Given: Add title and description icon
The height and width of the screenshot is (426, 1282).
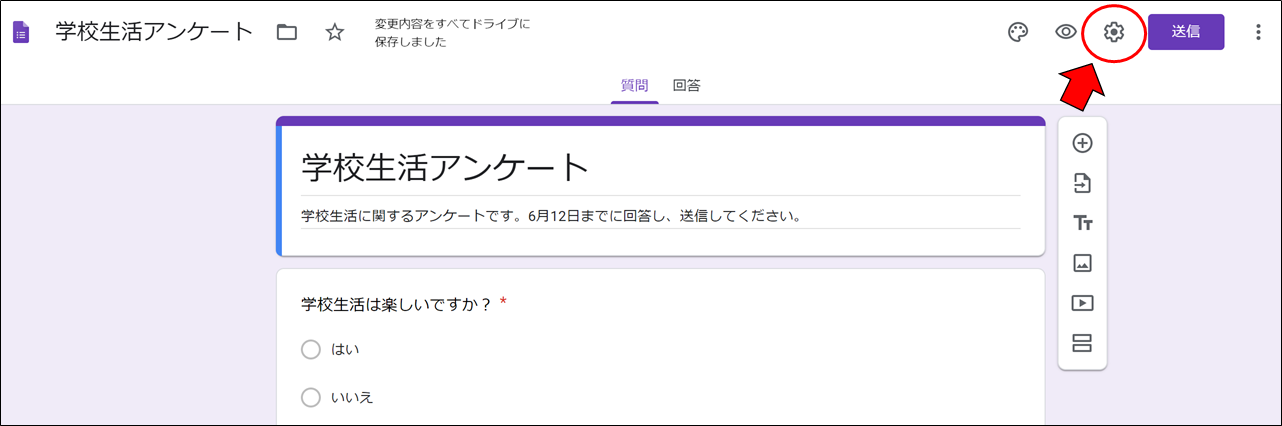Looking at the screenshot, I should [1082, 223].
